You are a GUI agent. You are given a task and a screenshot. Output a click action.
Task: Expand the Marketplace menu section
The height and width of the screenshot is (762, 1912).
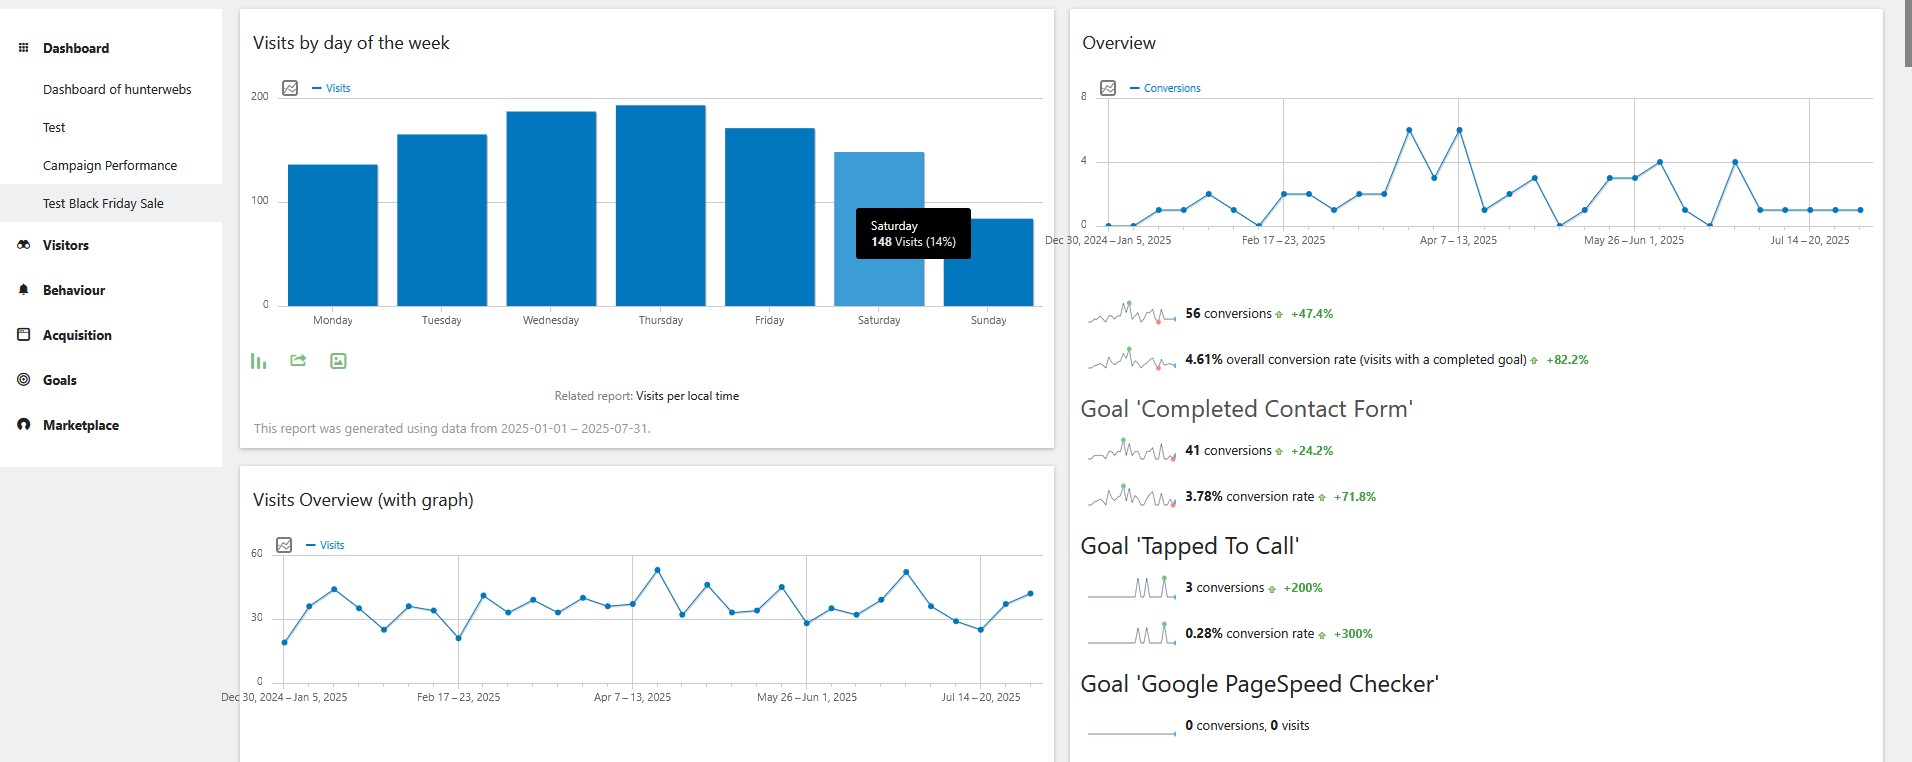tap(81, 425)
